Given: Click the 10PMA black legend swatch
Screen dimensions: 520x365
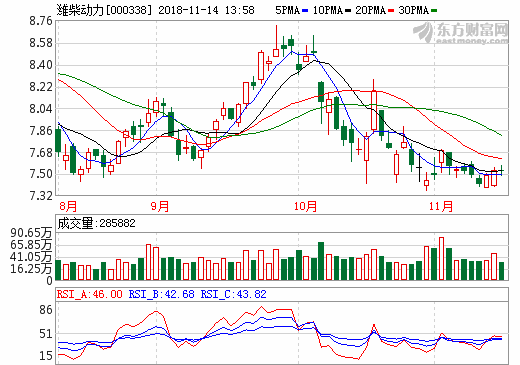Looking at the screenshot, I should click(x=348, y=11).
